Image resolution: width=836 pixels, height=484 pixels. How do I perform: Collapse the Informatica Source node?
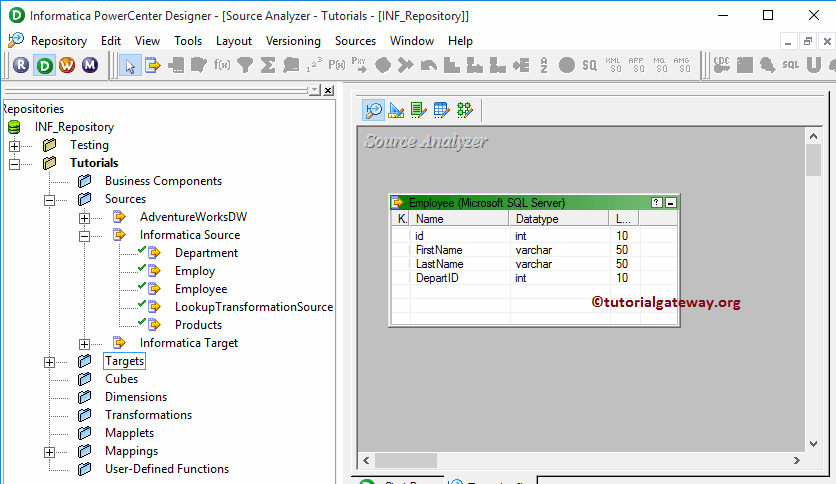84,236
